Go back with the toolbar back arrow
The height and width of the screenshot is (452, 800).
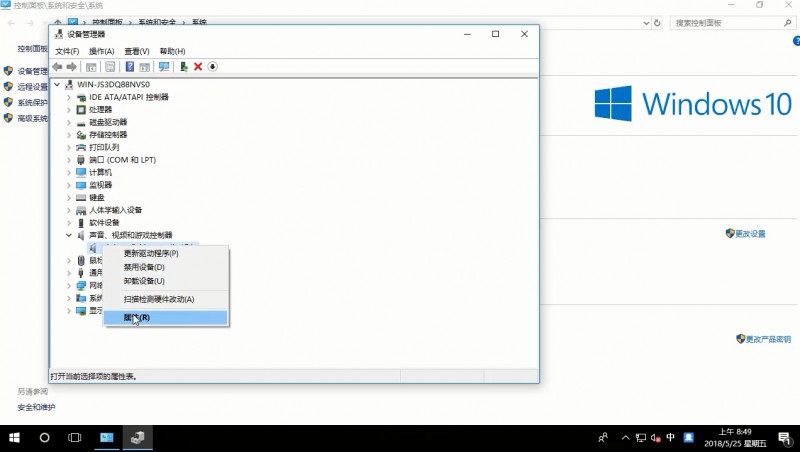coord(57,67)
